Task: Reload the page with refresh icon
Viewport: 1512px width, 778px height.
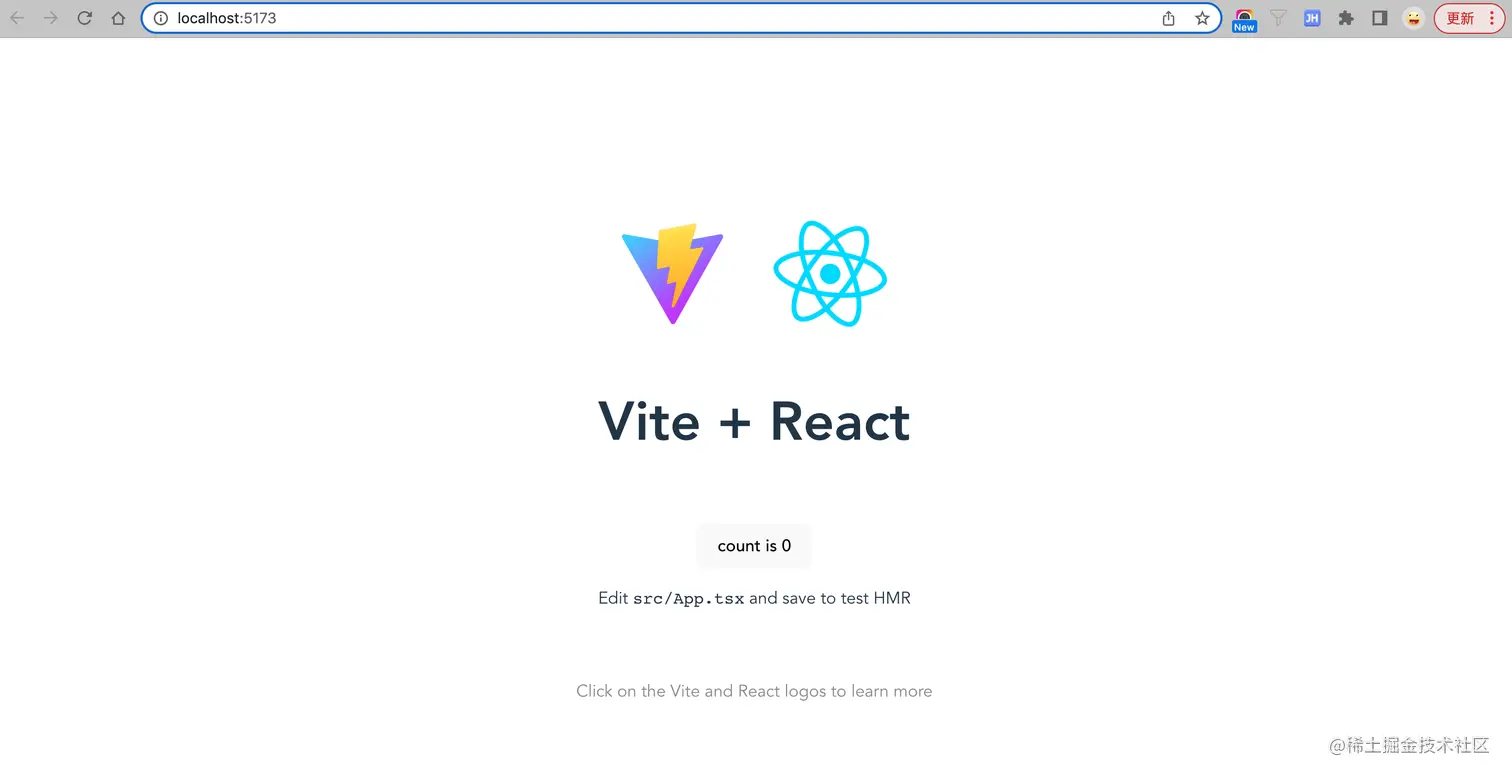Action: pos(85,18)
